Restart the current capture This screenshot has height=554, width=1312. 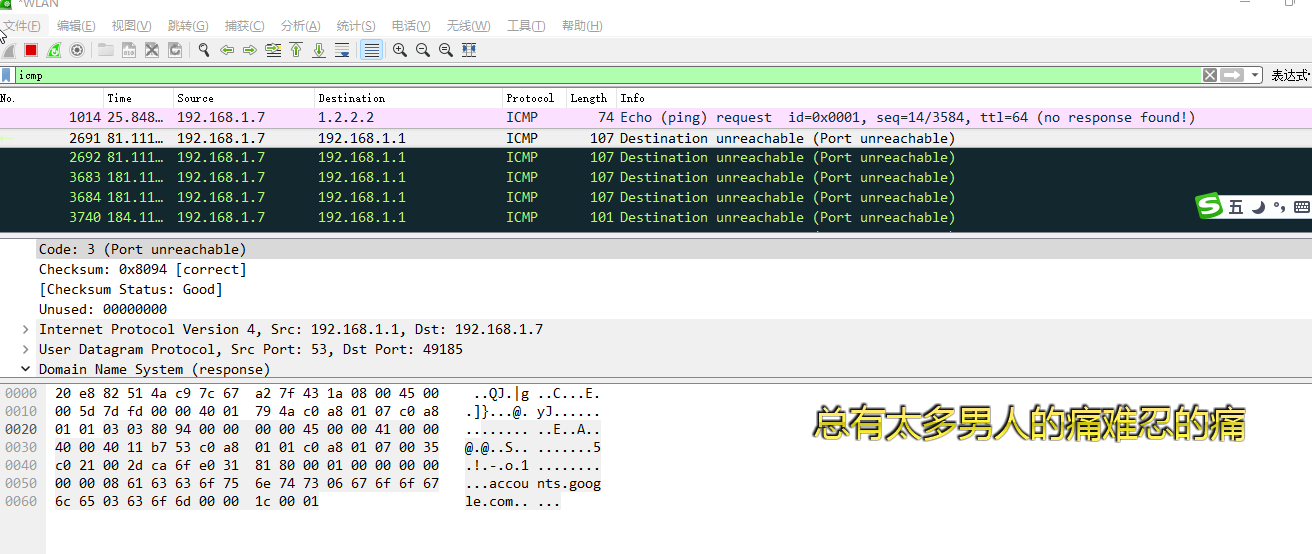pos(54,50)
